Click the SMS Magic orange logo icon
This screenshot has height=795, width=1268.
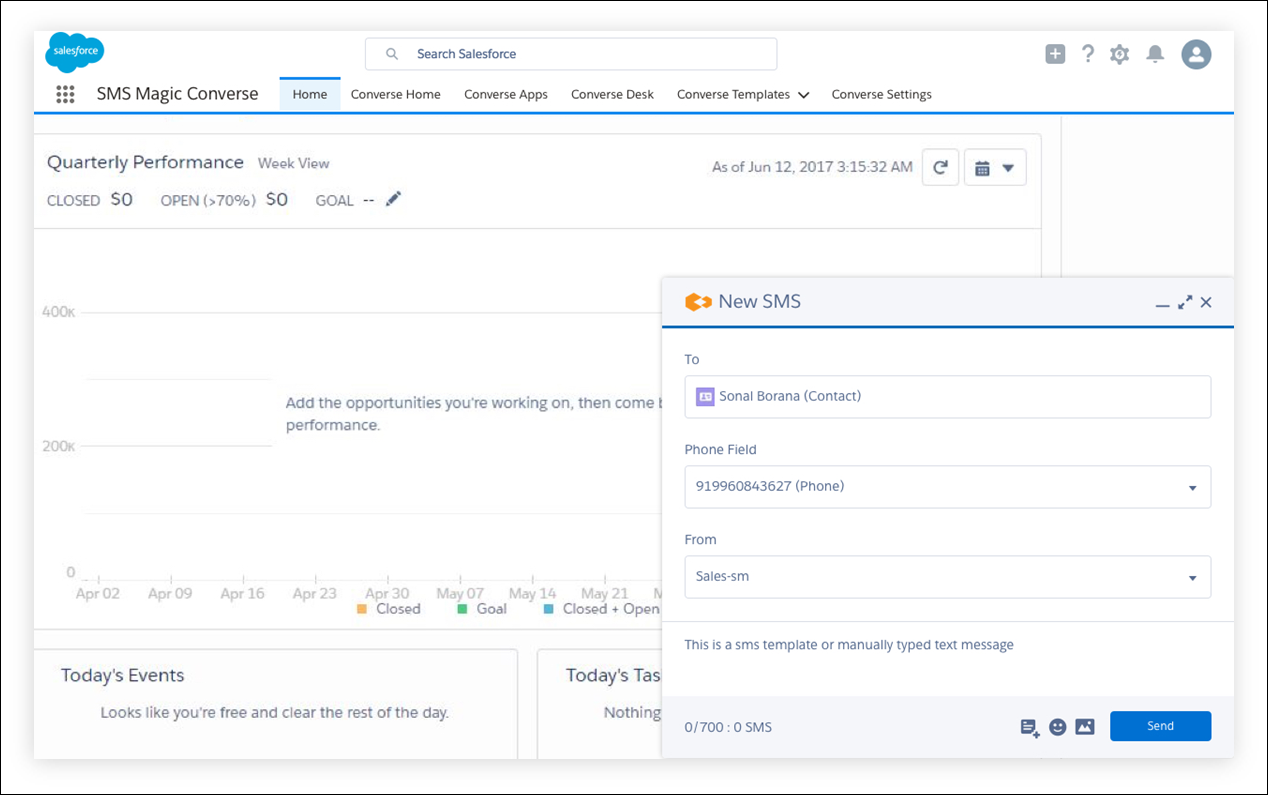pyautogui.click(x=697, y=302)
